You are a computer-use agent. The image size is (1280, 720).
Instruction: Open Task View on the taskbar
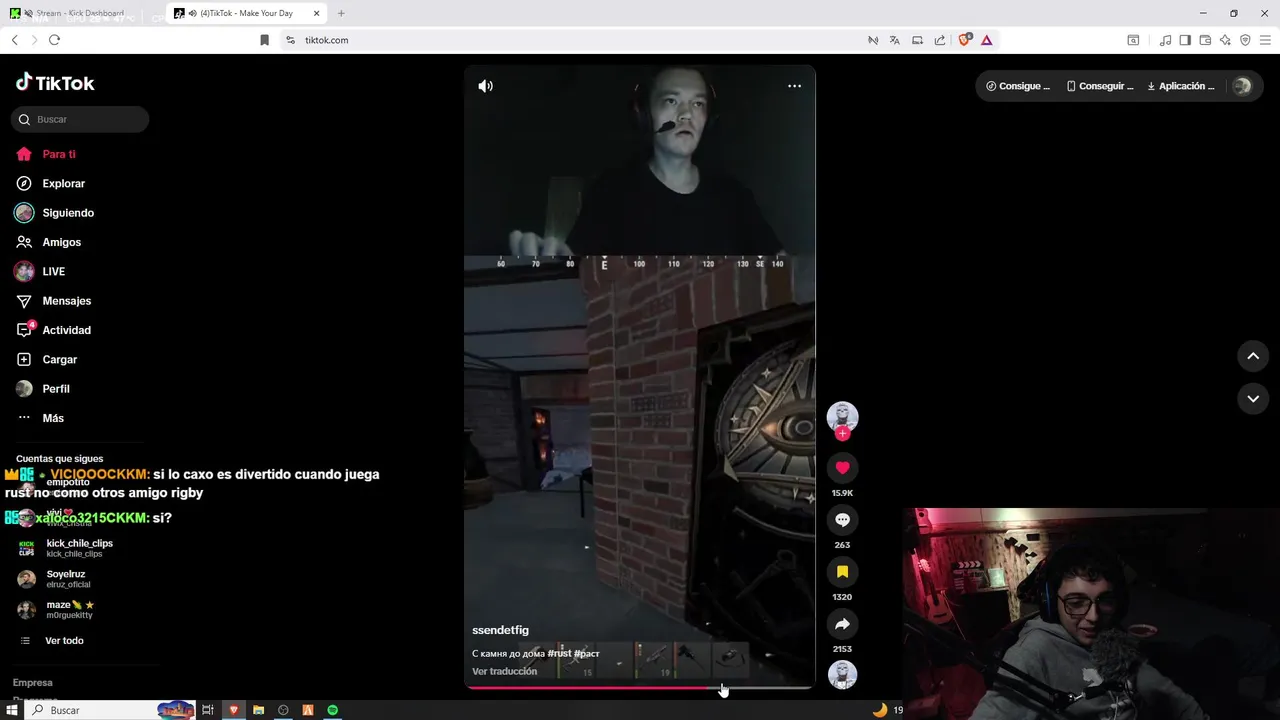(x=208, y=710)
